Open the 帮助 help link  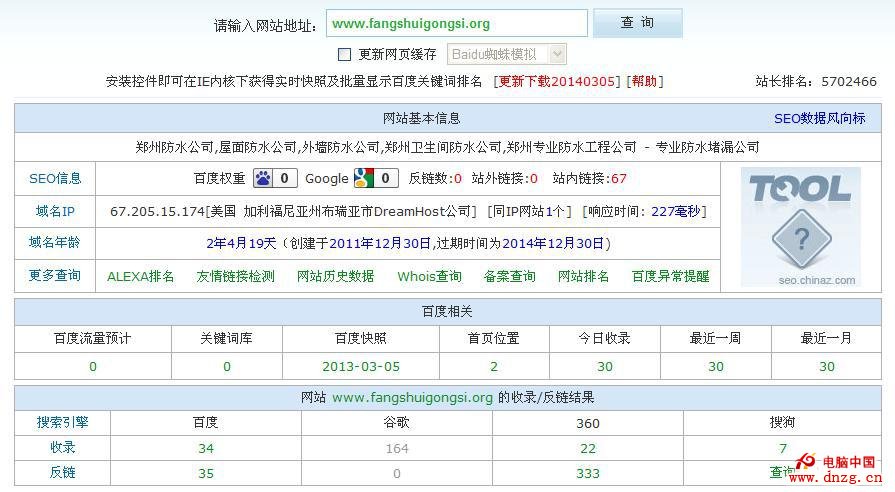645,82
